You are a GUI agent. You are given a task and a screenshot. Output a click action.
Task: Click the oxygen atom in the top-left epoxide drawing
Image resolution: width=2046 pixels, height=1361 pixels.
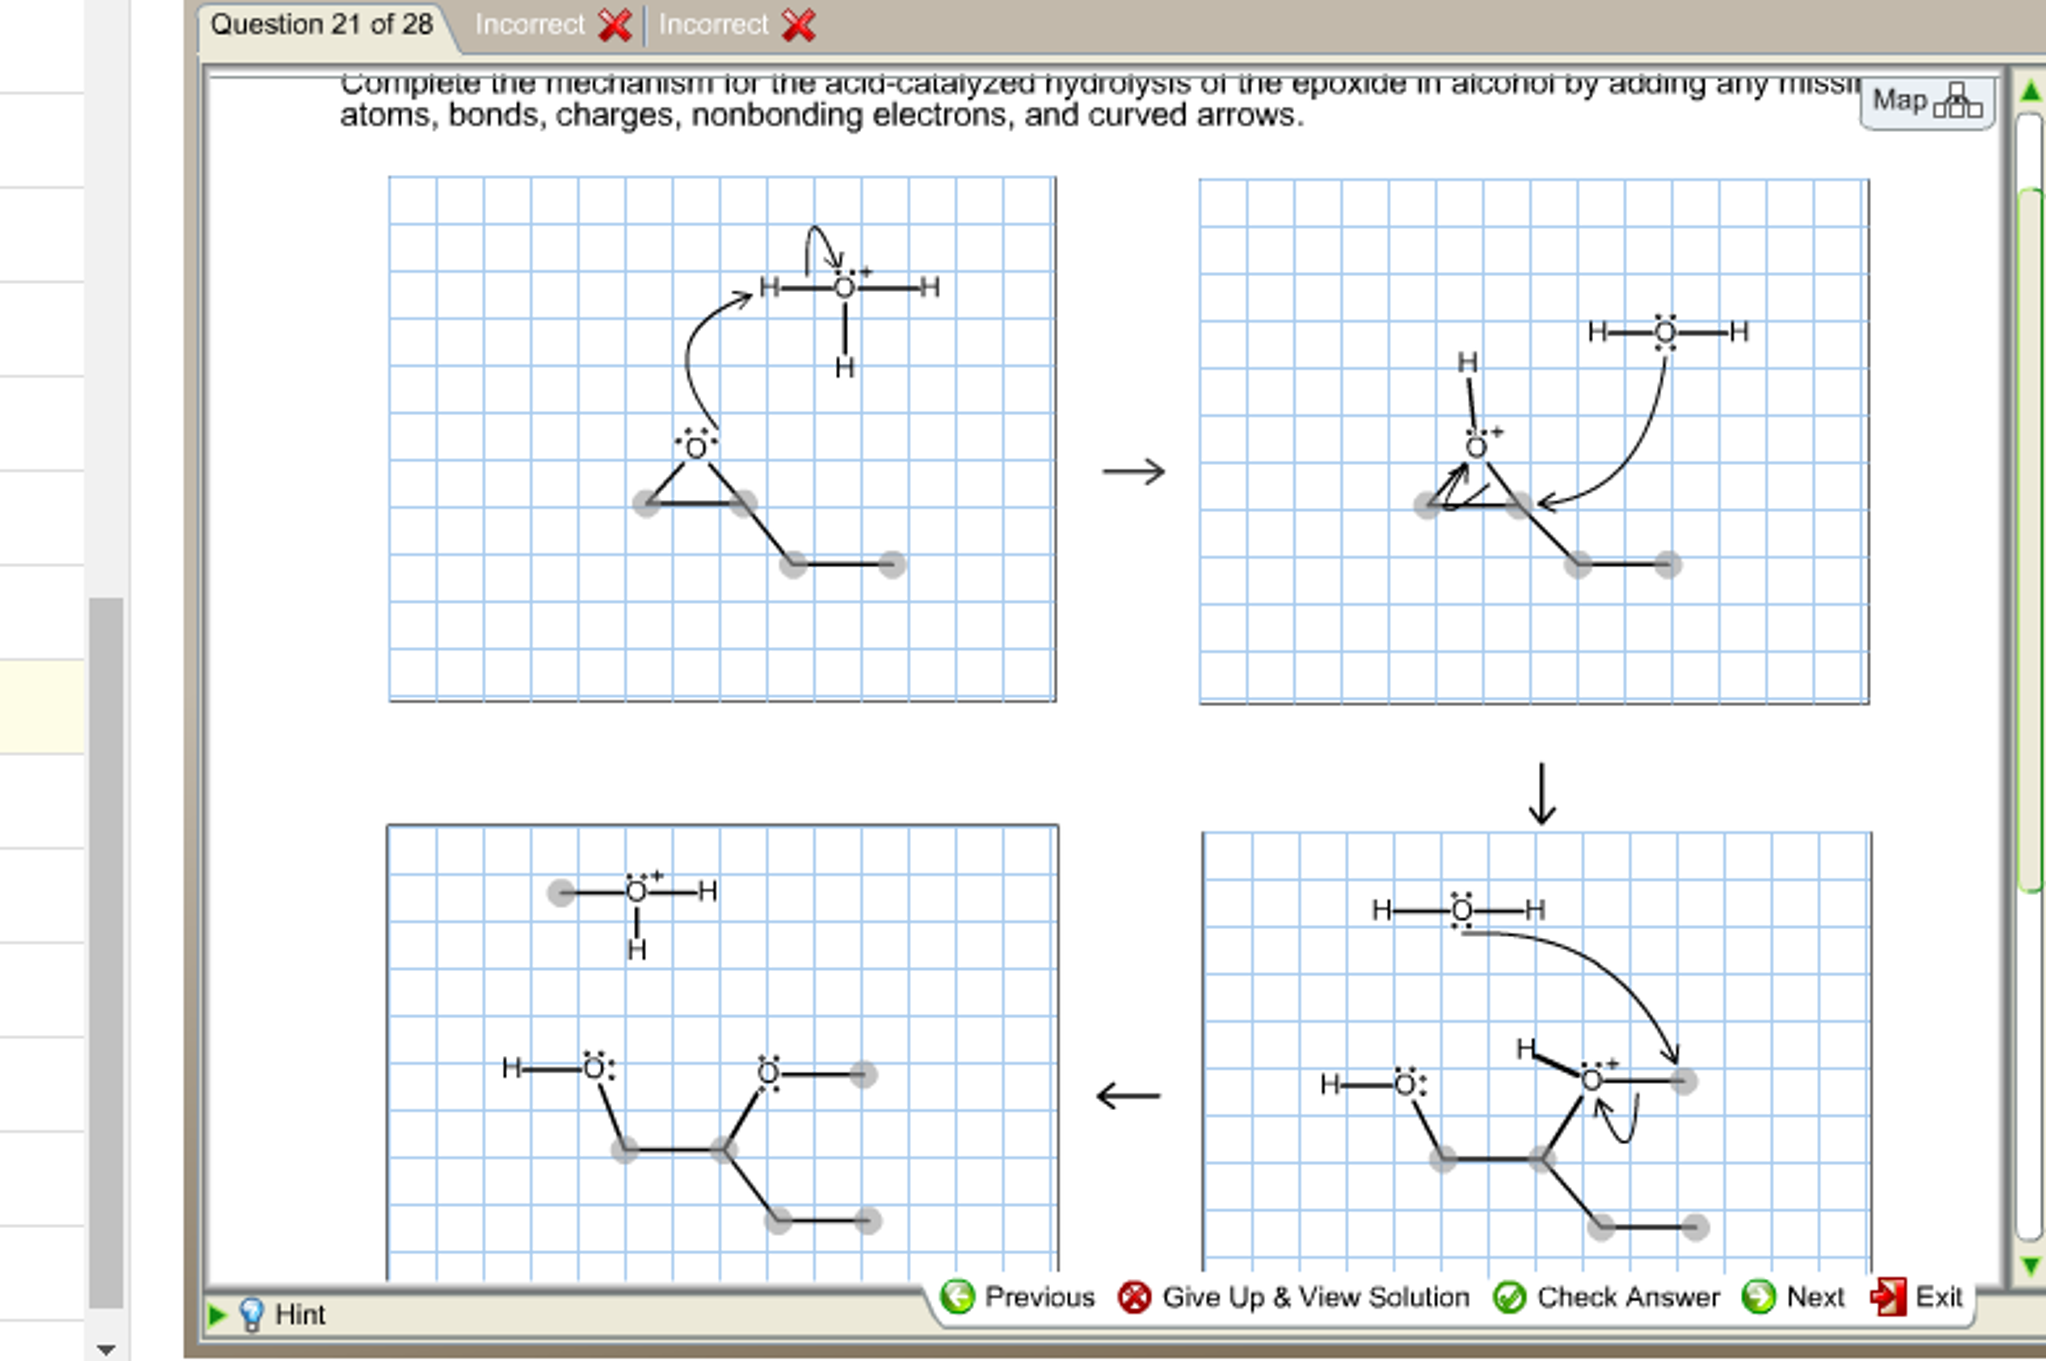(698, 449)
